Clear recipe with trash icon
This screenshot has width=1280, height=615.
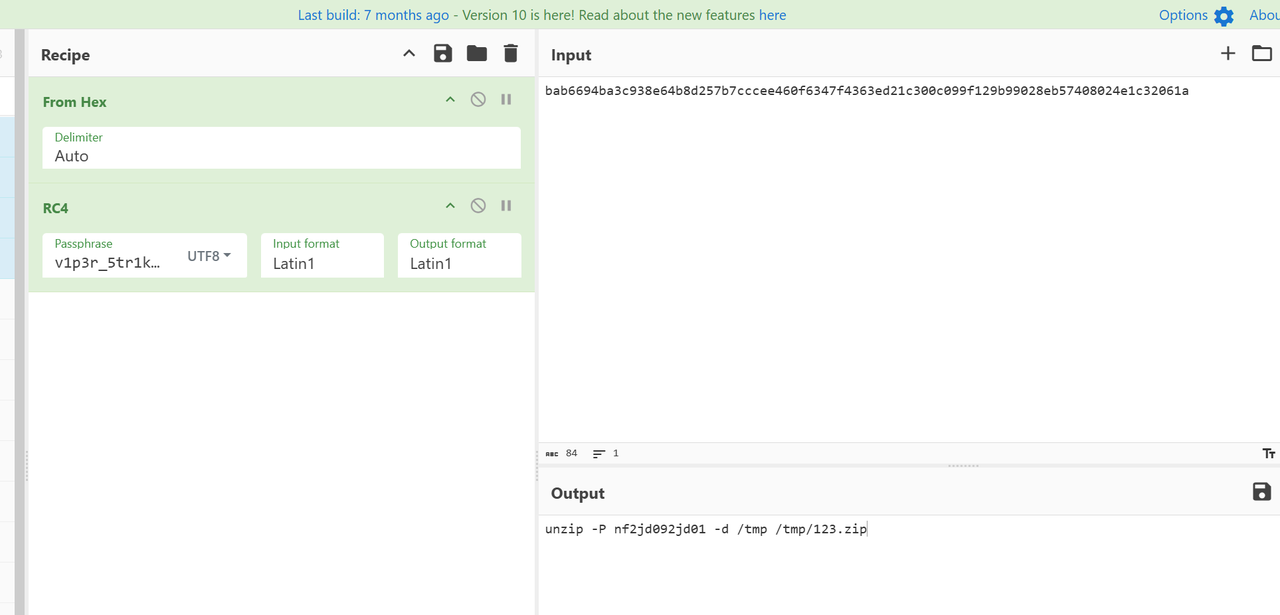pos(511,54)
